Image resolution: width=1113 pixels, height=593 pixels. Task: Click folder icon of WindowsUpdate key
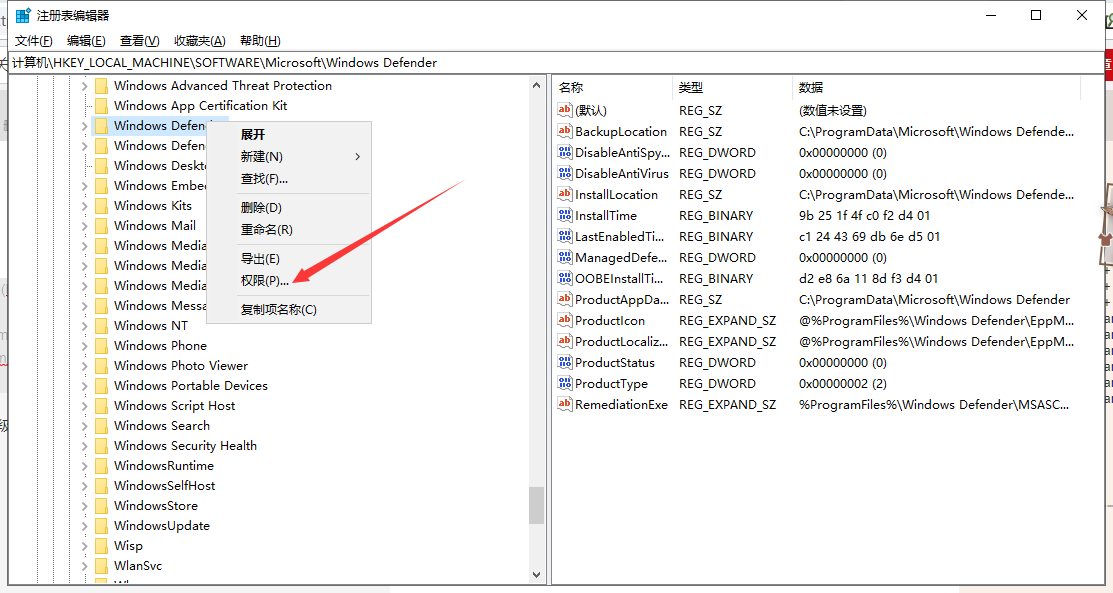[x=102, y=526]
